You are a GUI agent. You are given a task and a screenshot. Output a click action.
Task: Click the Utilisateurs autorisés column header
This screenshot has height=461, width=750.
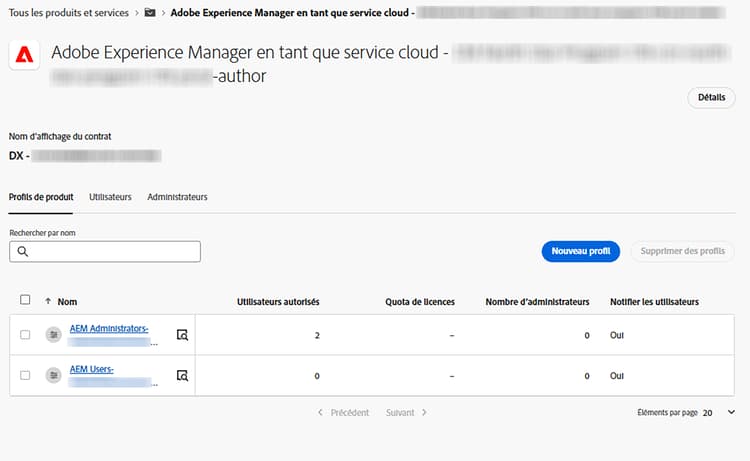[278, 302]
